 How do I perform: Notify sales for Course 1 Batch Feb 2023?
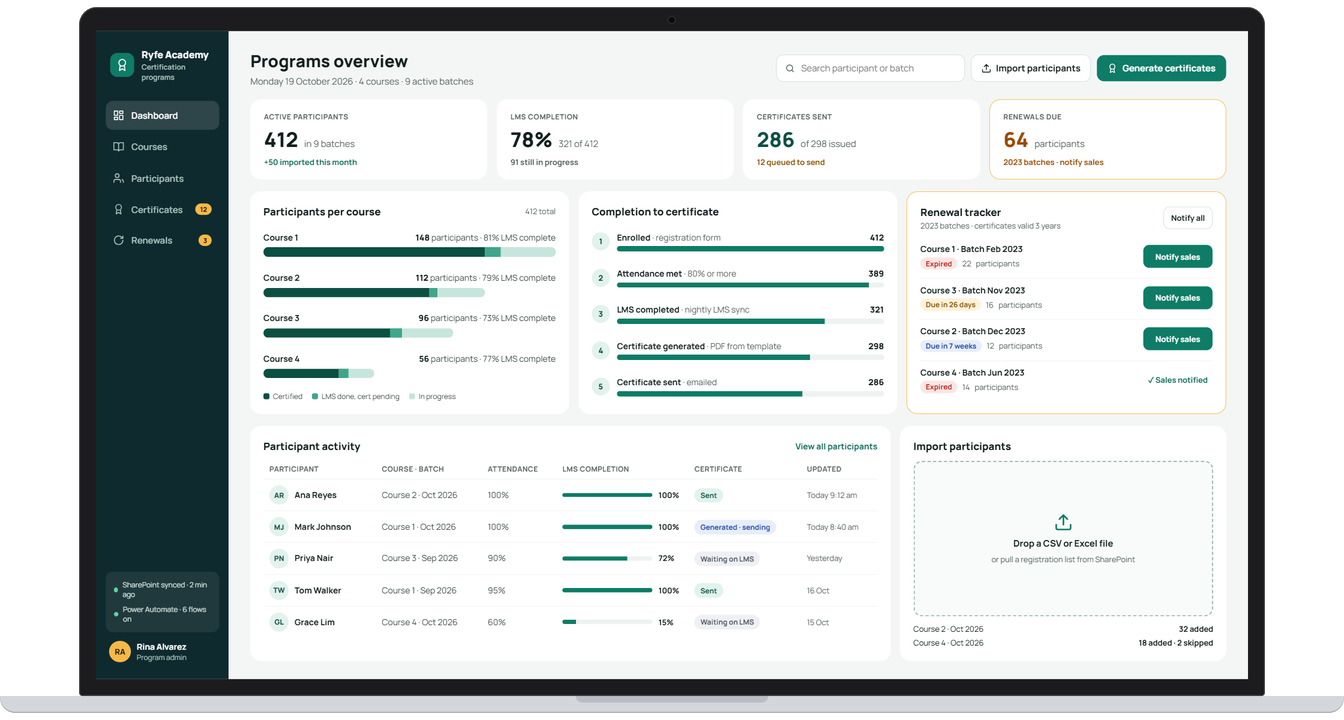[x=1177, y=257]
